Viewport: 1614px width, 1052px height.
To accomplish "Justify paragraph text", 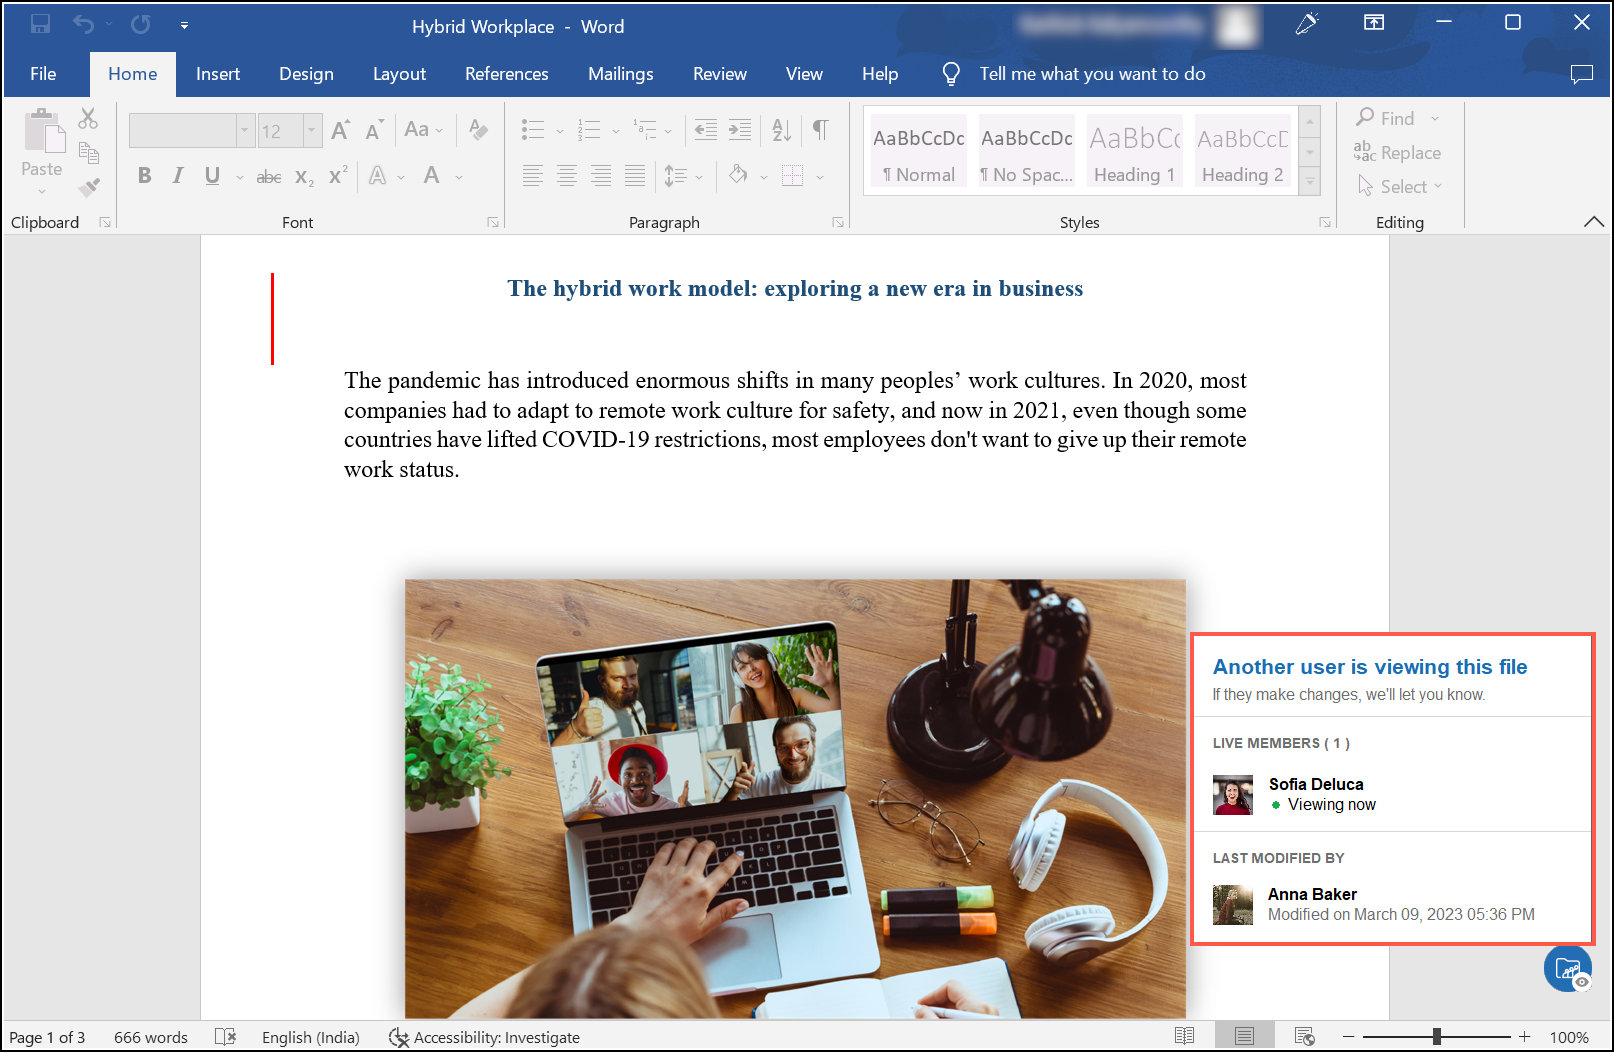I will click(635, 176).
